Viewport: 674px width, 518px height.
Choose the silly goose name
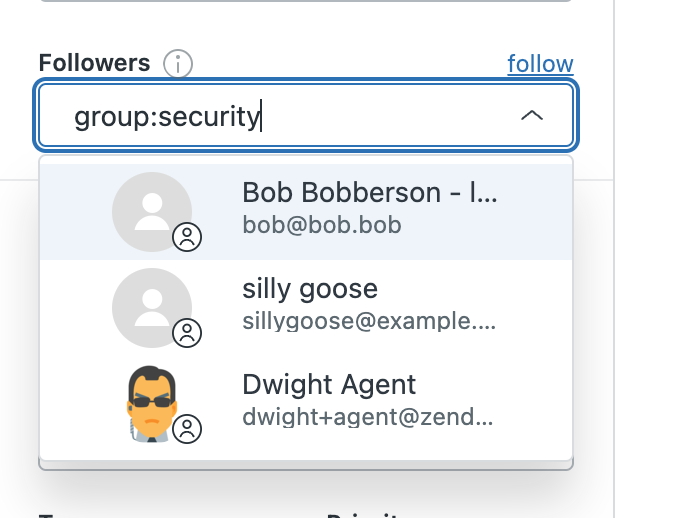[x=310, y=289]
